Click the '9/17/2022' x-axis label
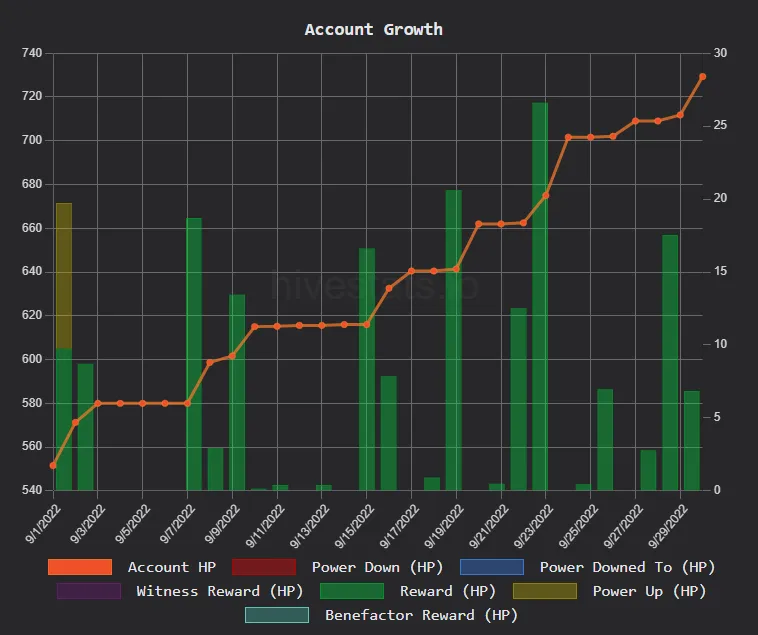This screenshot has width=758, height=635. point(399,525)
